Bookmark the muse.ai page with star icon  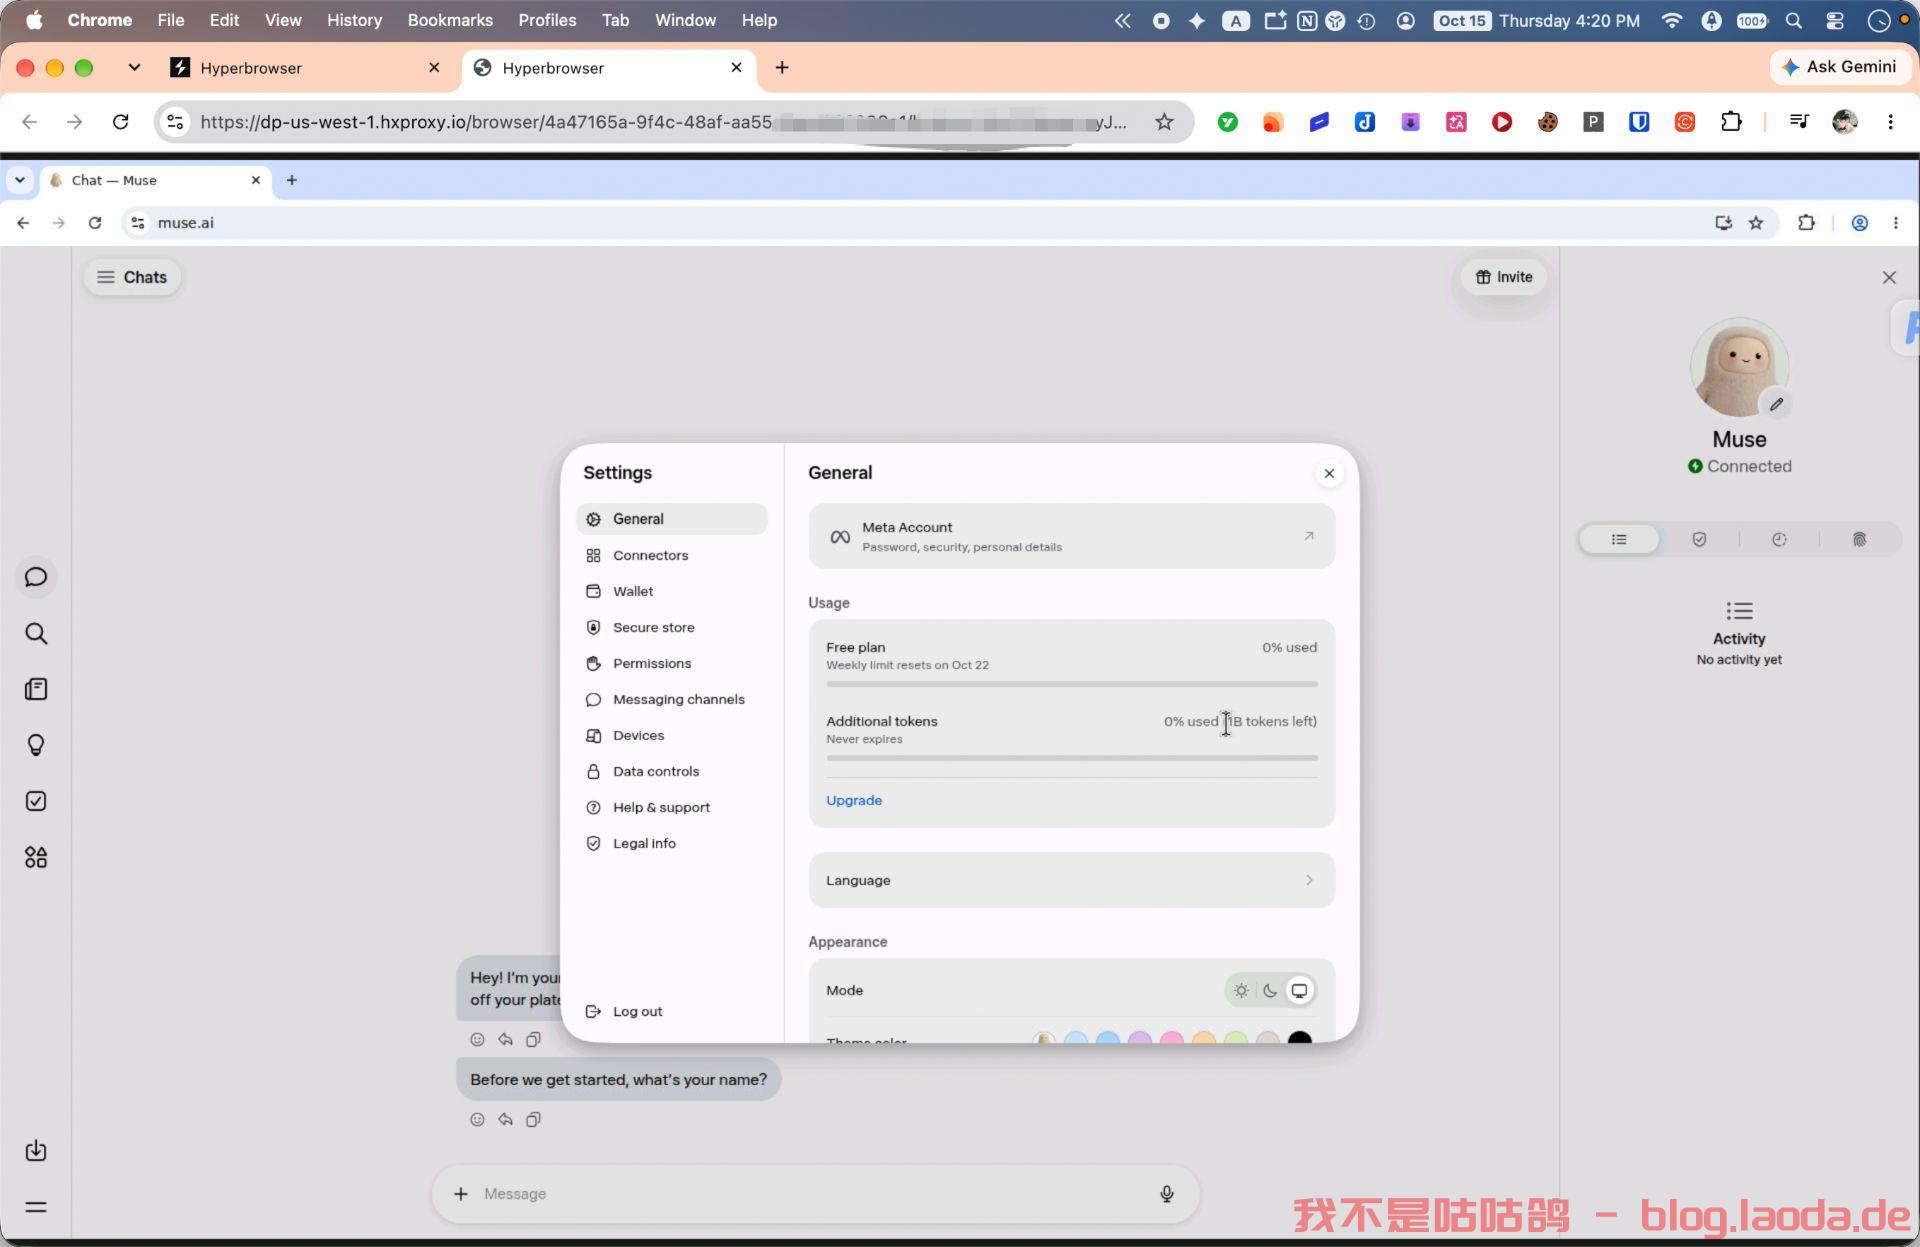click(1755, 223)
